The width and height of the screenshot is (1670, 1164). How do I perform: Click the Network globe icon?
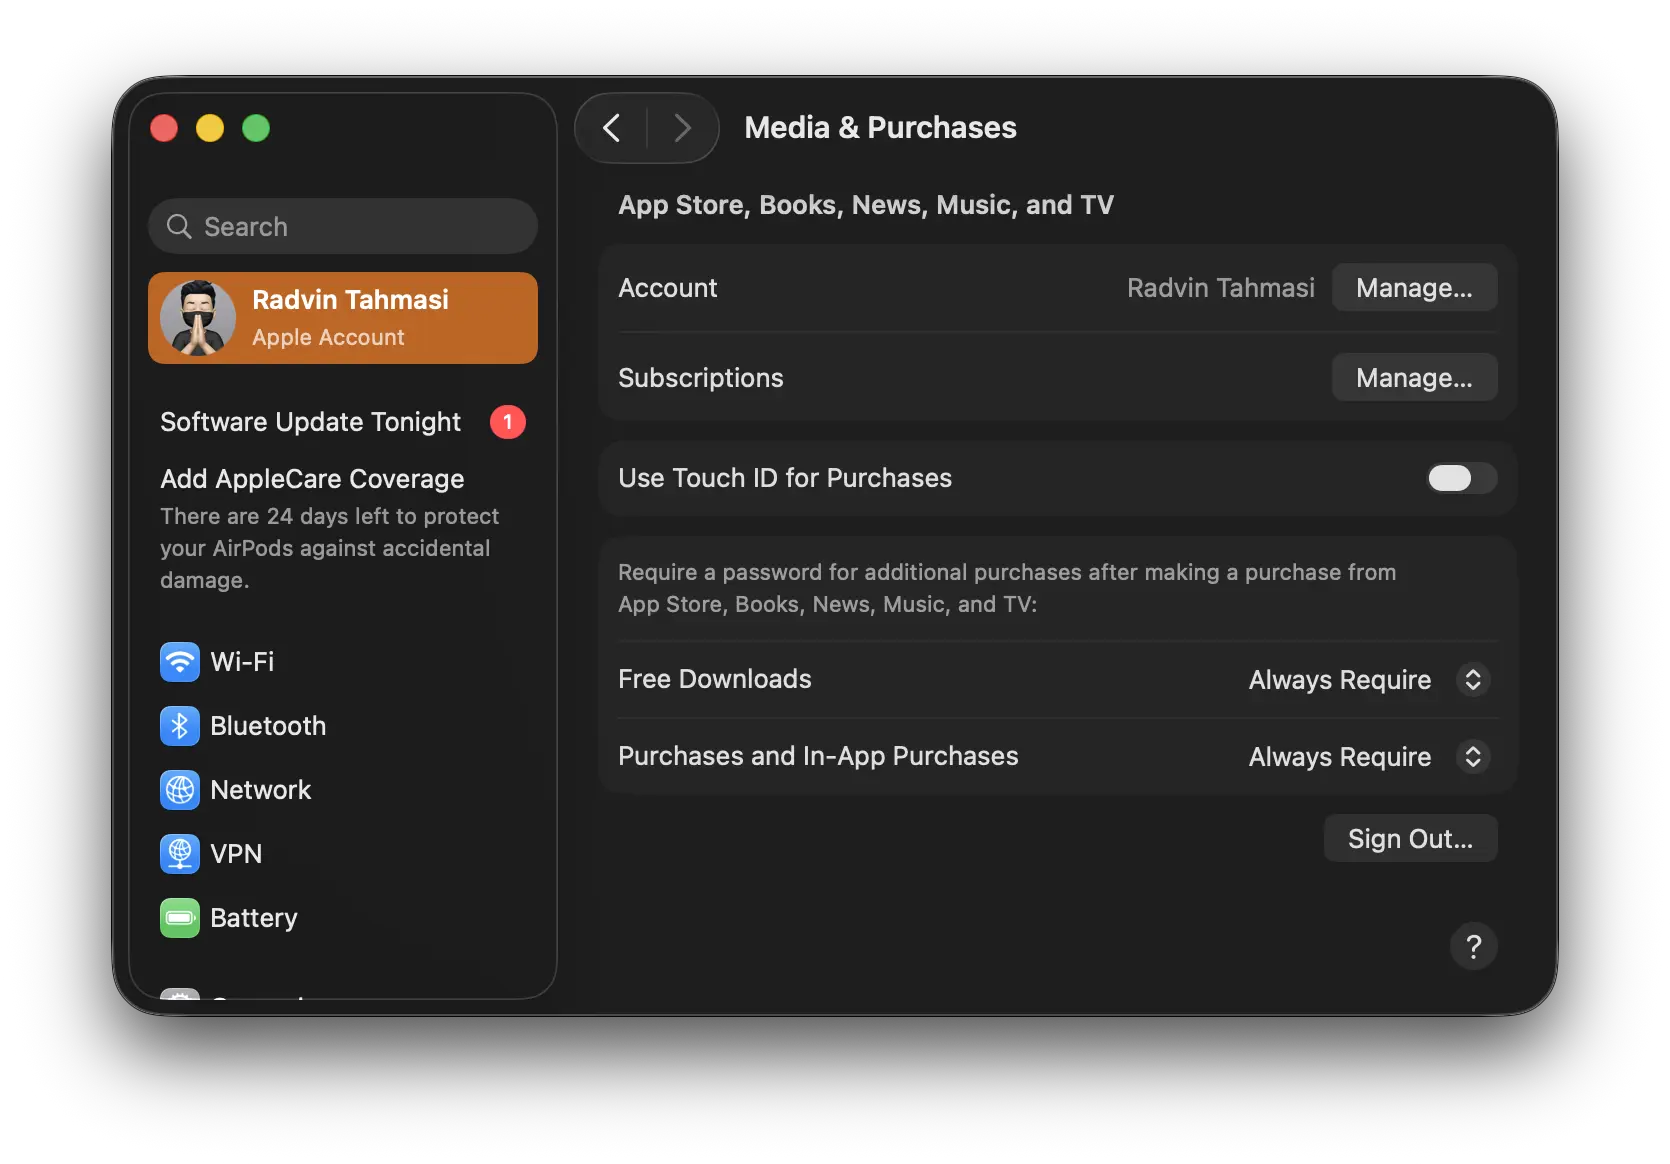pos(180,790)
